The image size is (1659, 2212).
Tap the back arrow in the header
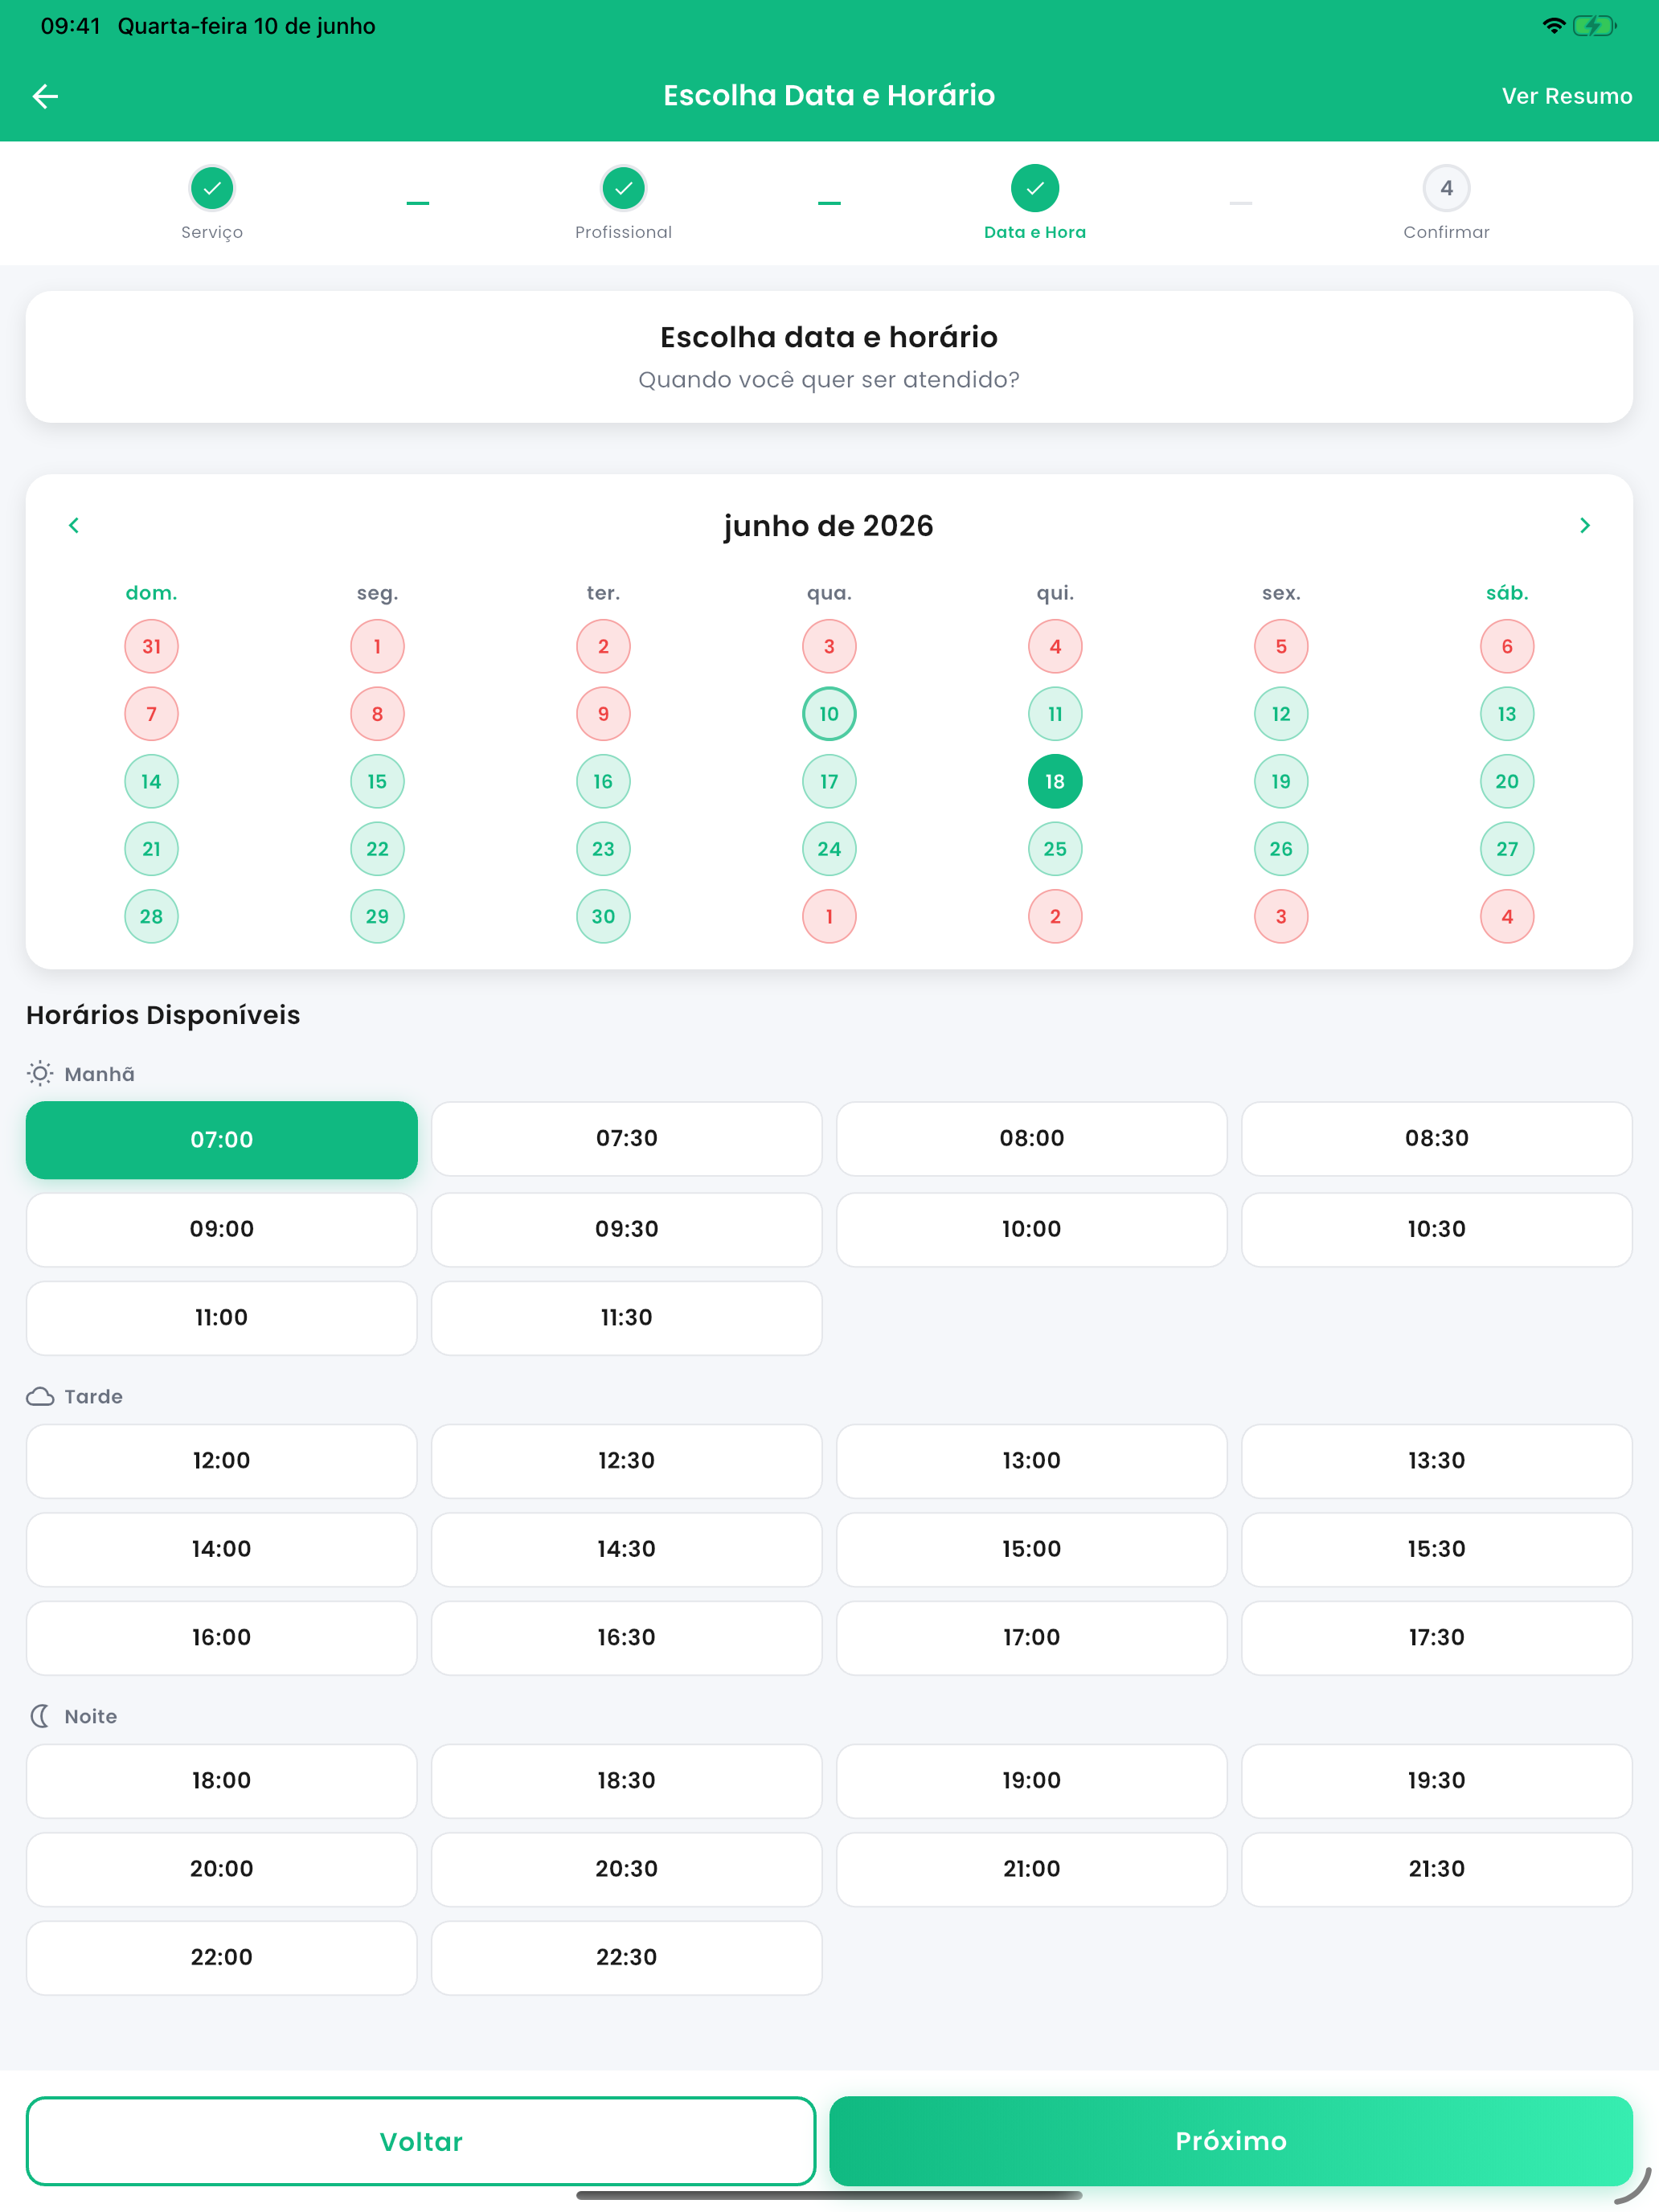click(x=45, y=96)
